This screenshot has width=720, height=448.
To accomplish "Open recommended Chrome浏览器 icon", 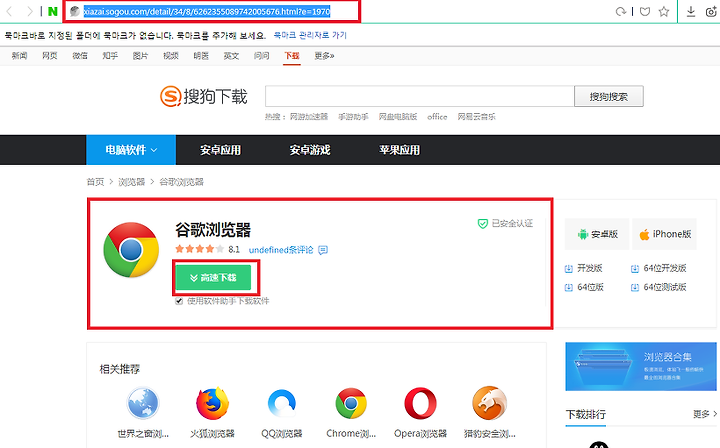I will coord(351,403).
